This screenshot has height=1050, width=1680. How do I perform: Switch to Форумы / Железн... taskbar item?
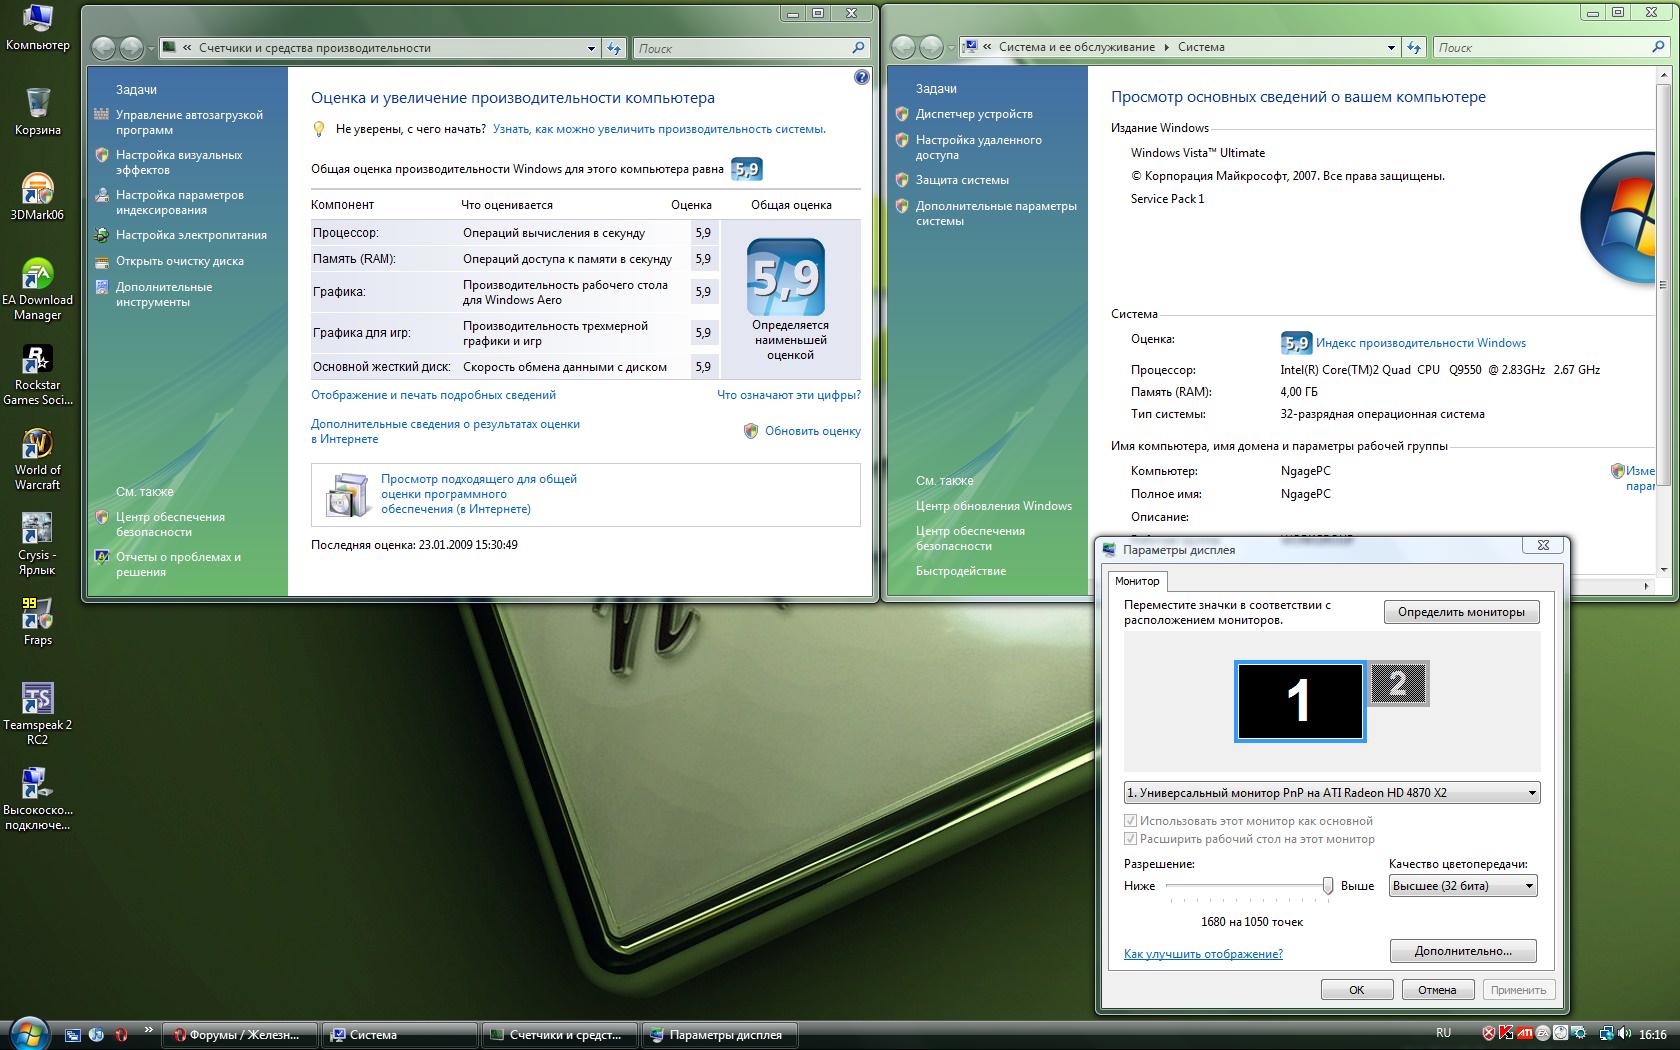[241, 1035]
